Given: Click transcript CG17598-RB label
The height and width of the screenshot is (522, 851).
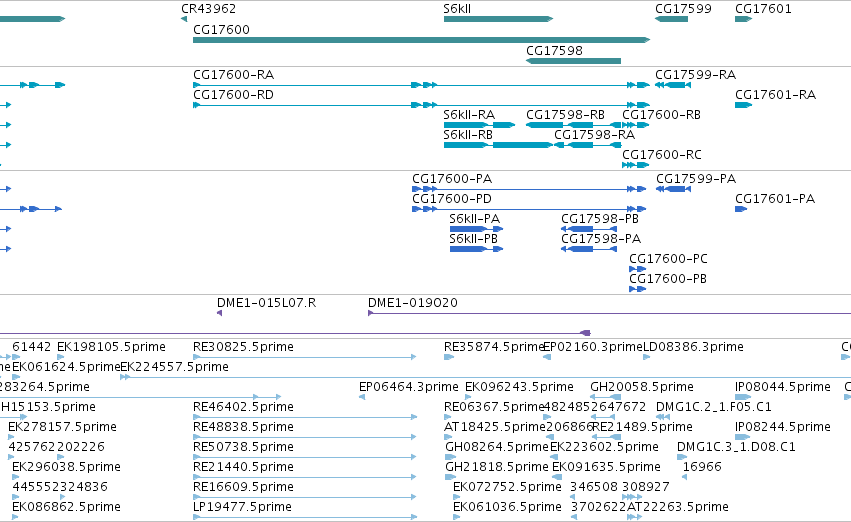Looking at the screenshot, I should click(x=565, y=114).
